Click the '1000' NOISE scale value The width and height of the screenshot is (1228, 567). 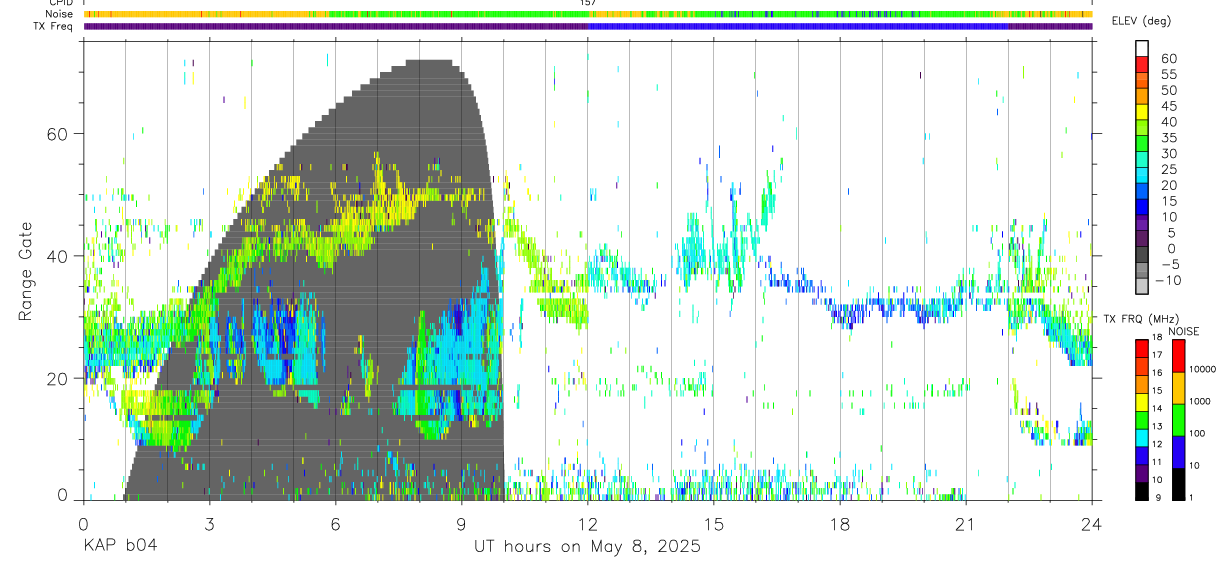click(x=1200, y=401)
